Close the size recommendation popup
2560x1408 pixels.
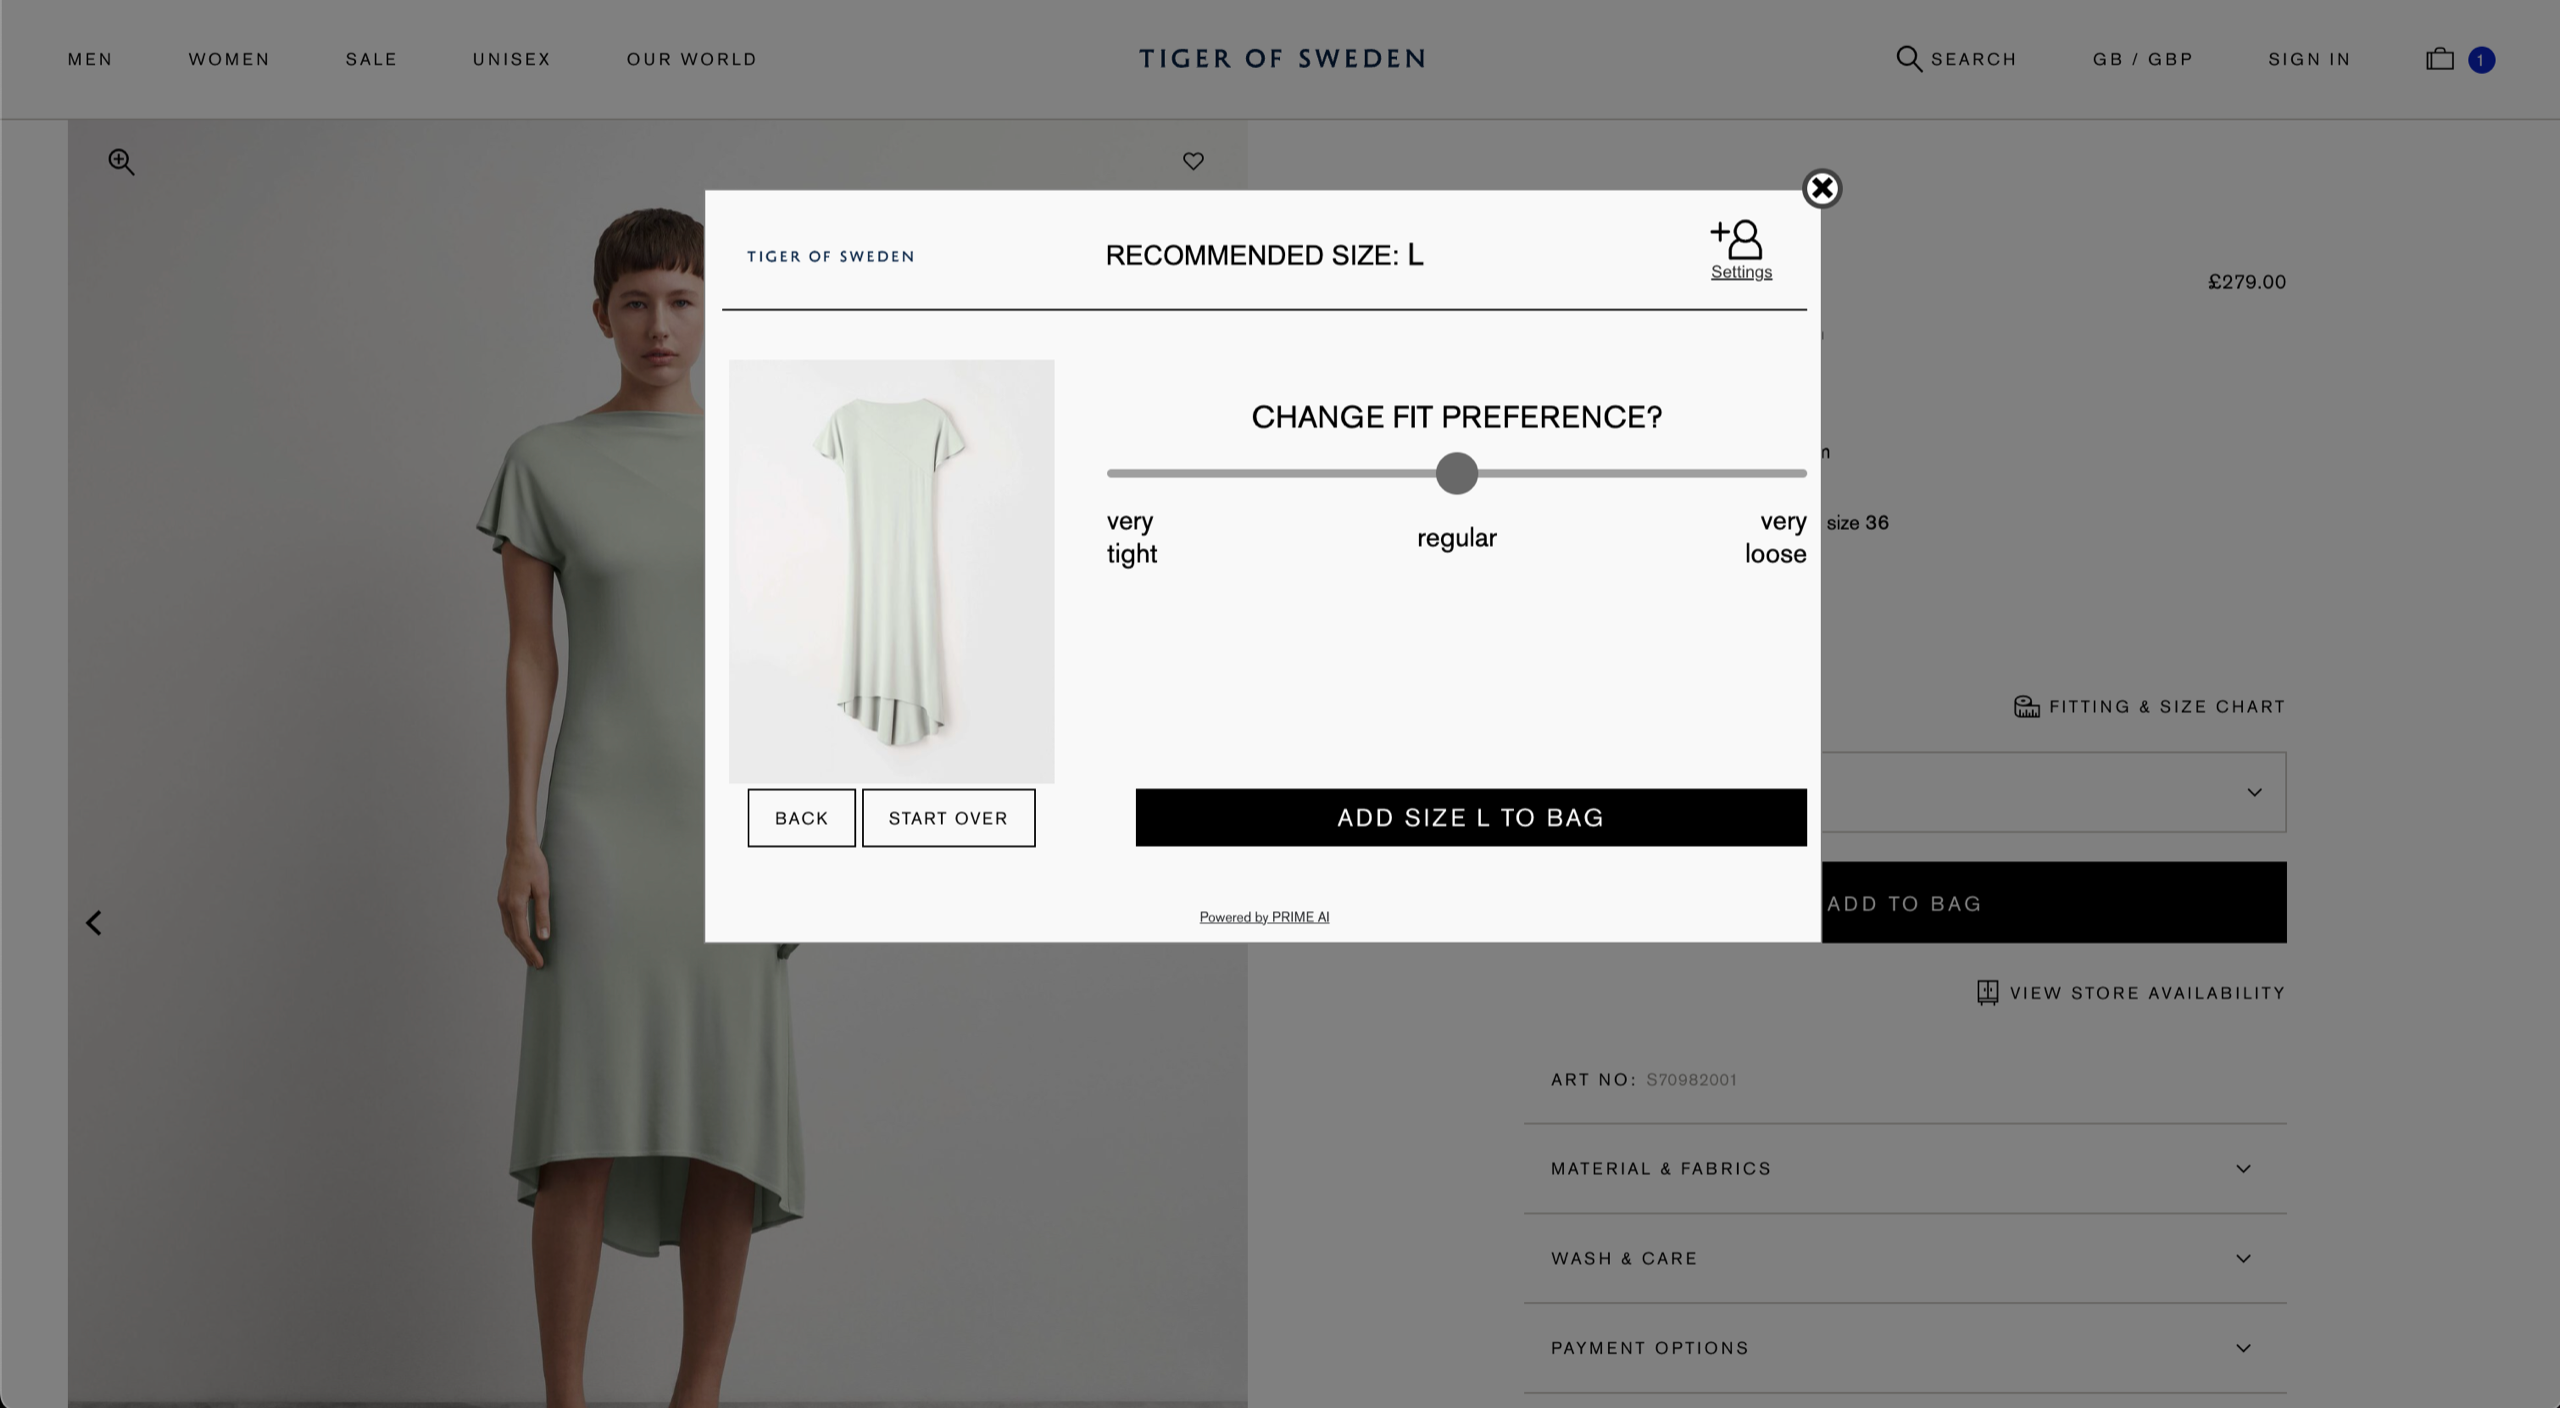1821,188
